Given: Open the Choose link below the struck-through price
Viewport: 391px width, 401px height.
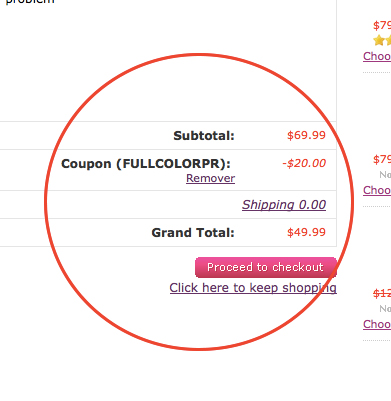Looking at the screenshot, I should coord(377,324).
